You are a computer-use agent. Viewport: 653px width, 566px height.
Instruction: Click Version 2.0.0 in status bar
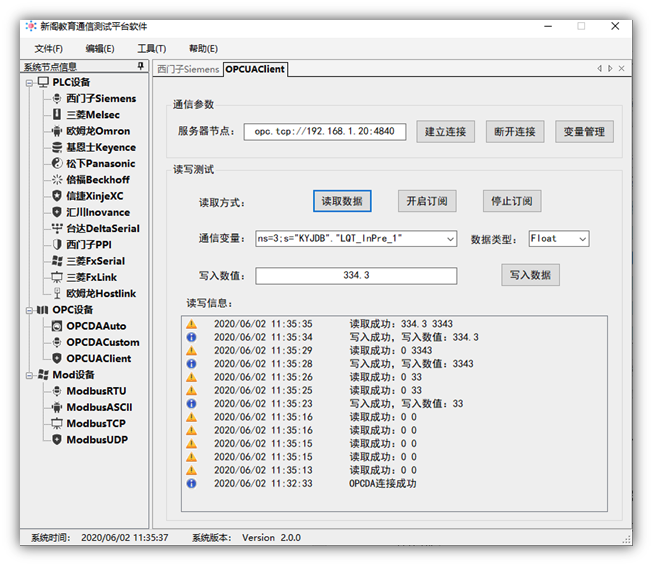pos(272,538)
